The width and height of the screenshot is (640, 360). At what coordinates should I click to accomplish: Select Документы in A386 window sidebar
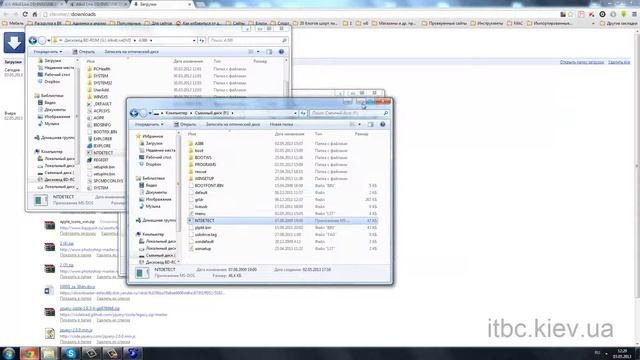click(51, 109)
